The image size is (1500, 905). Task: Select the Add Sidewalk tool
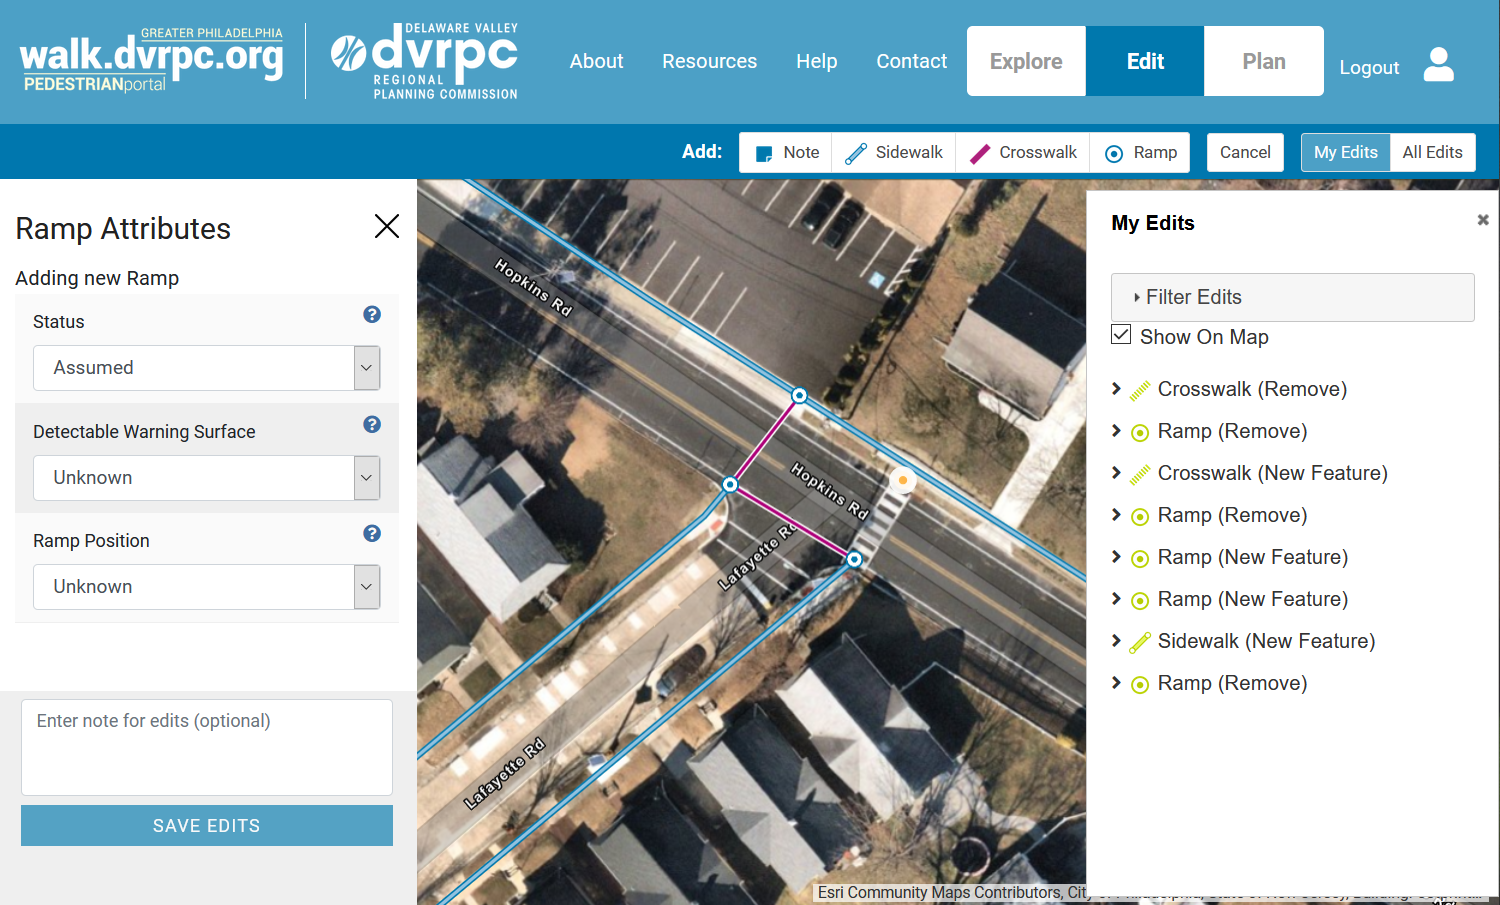tap(894, 153)
